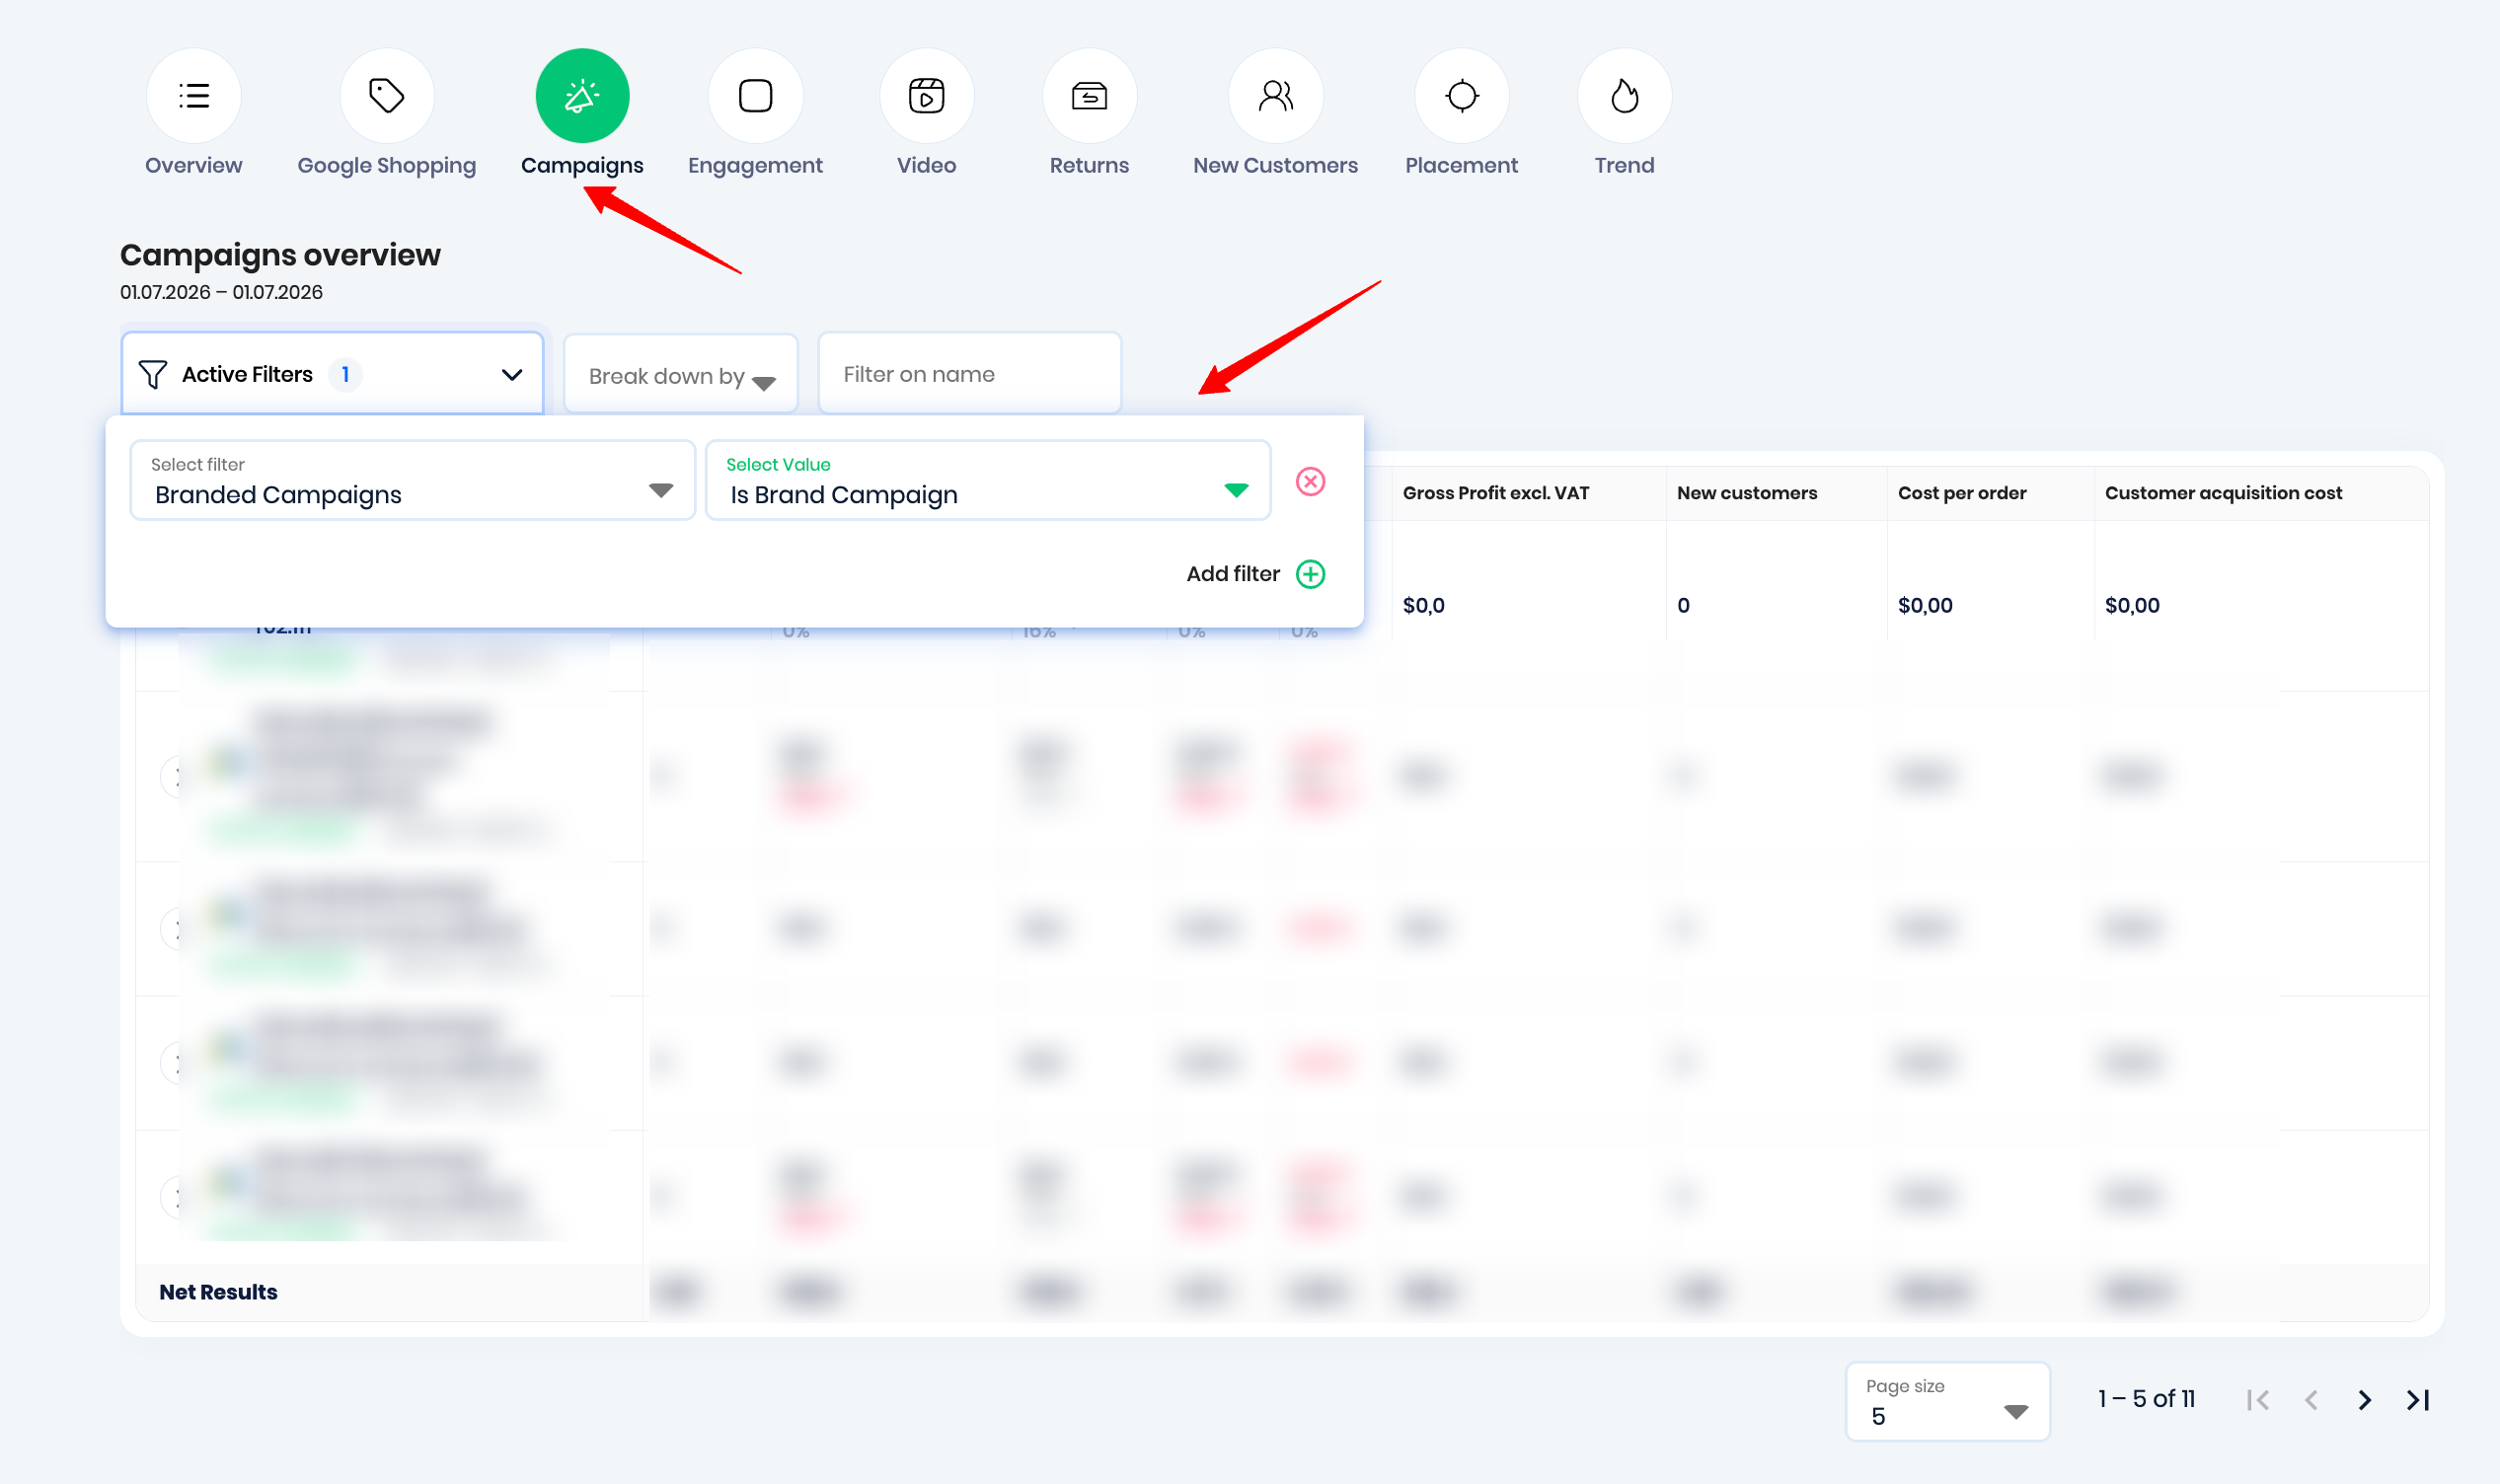Switch to the New Customers tab label
This screenshot has width=2500, height=1484.
tap(1275, 165)
